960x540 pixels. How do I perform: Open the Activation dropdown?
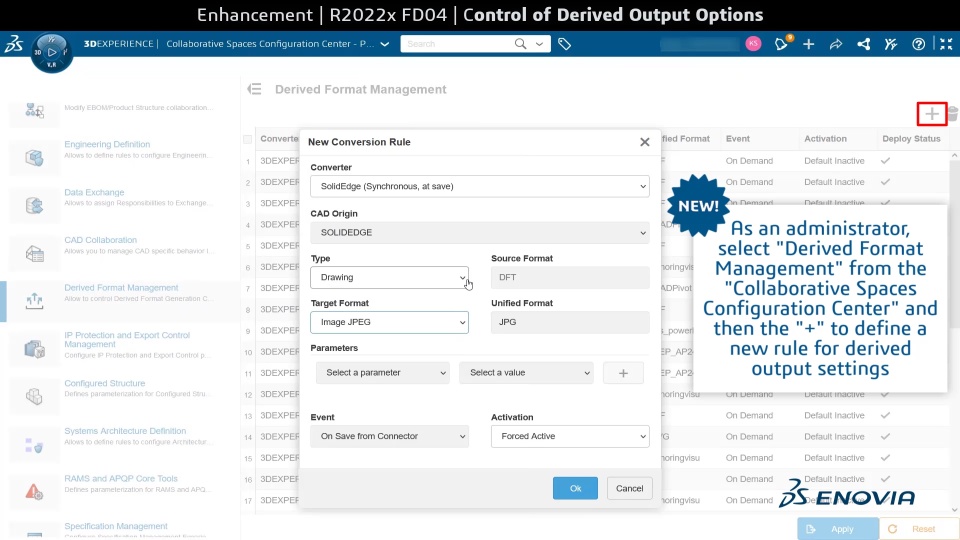pyautogui.click(x=570, y=436)
